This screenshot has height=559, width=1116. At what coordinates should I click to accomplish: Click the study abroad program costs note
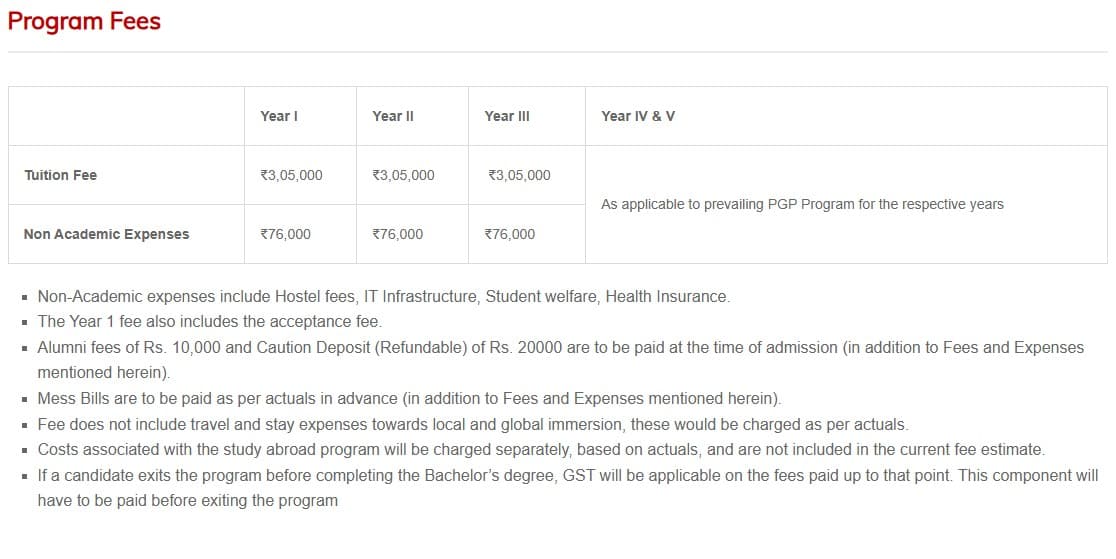click(x=540, y=449)
